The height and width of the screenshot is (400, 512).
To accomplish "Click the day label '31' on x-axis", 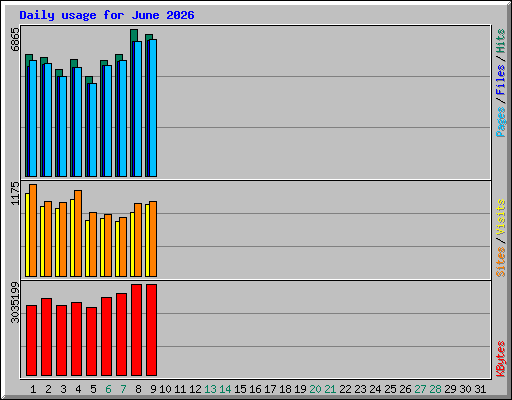I will tap(480, 389).
